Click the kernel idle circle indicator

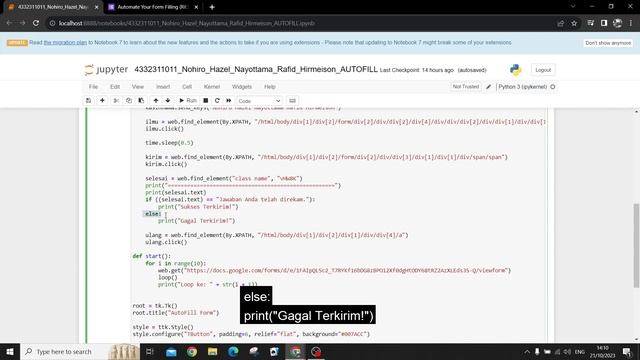(553, 87)
